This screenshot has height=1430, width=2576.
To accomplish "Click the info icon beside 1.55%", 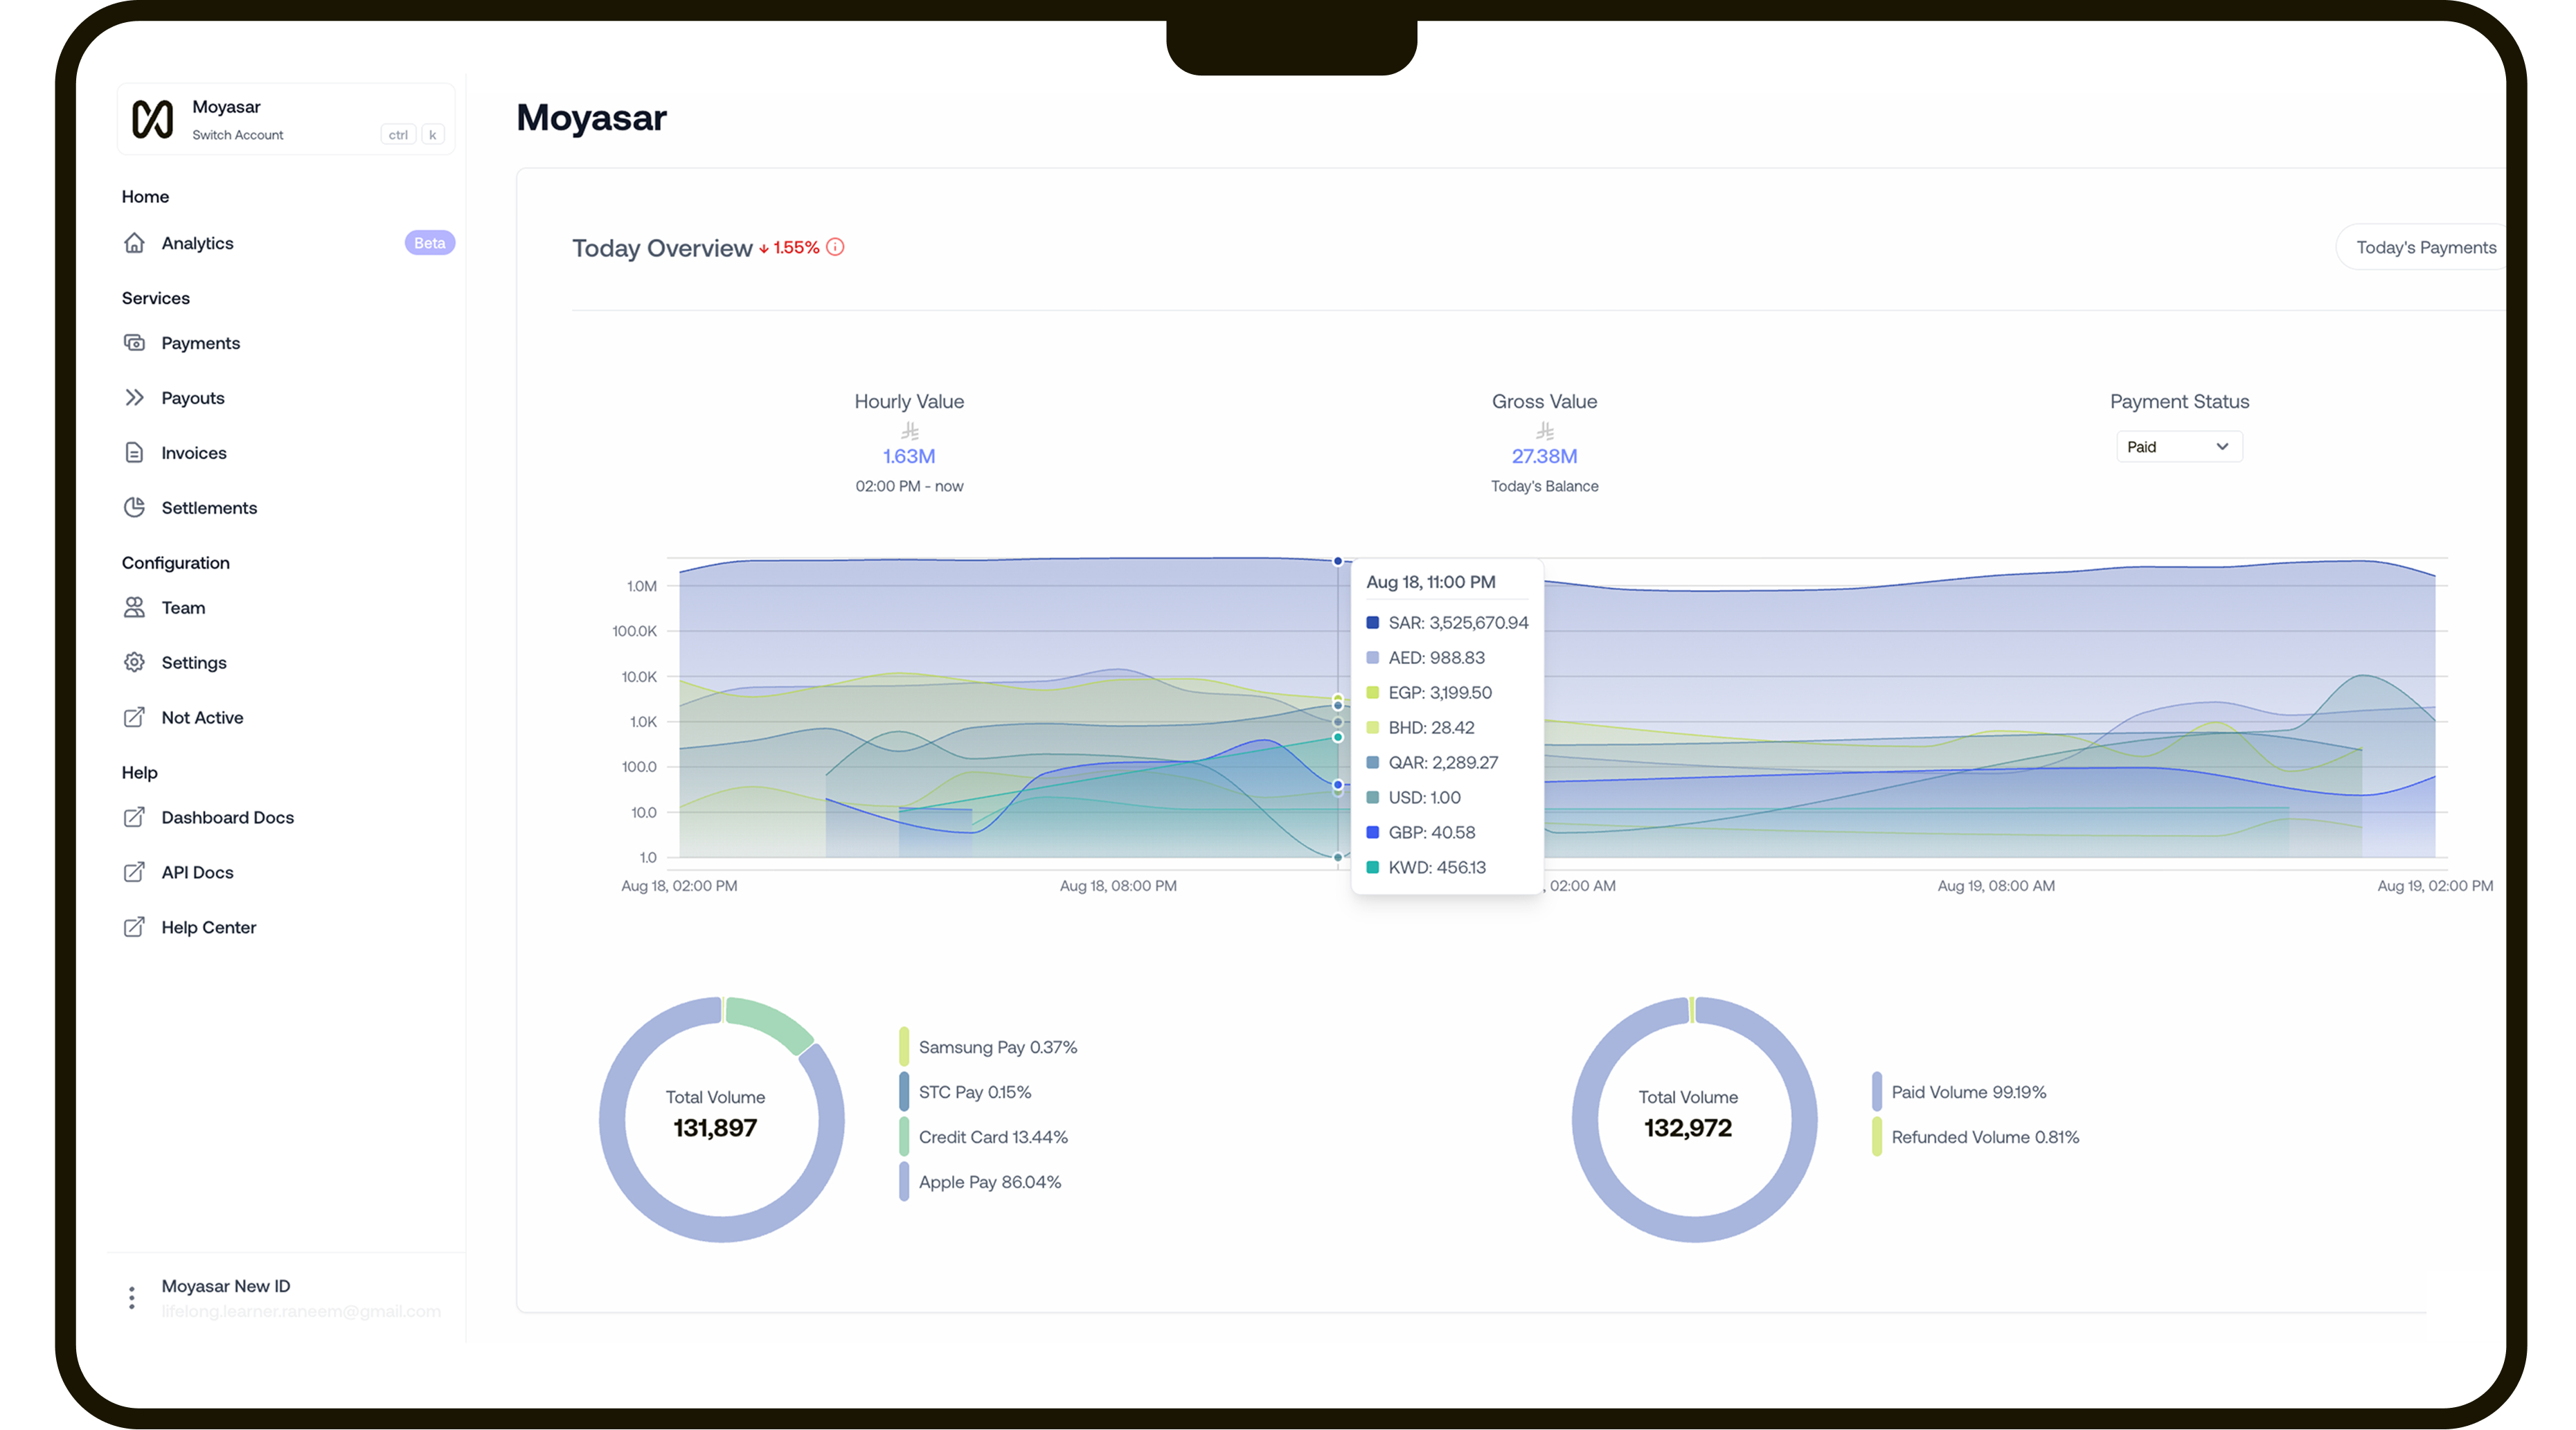I will (835, 247).
